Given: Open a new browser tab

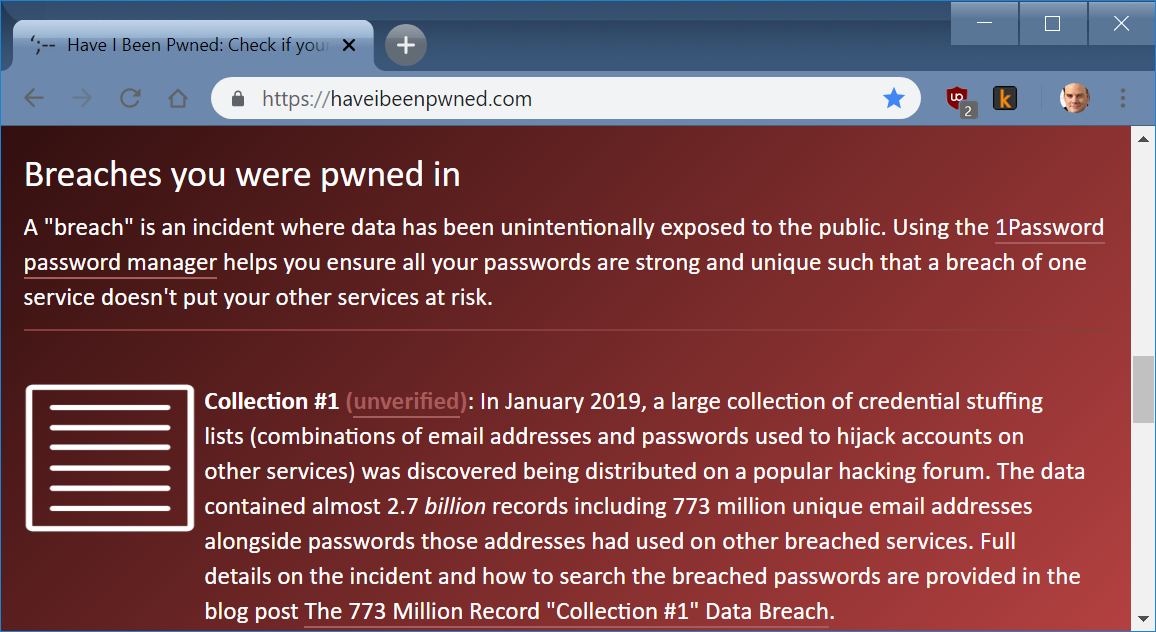Looking at the screenshot, I should 406,45.
